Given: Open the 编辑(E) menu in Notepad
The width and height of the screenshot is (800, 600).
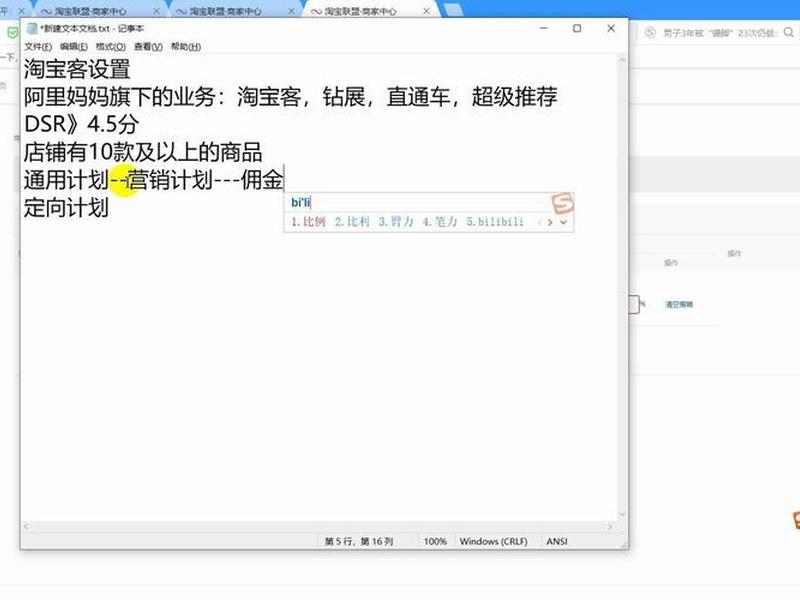Looking at the screenshot, I should pos(74,46).
